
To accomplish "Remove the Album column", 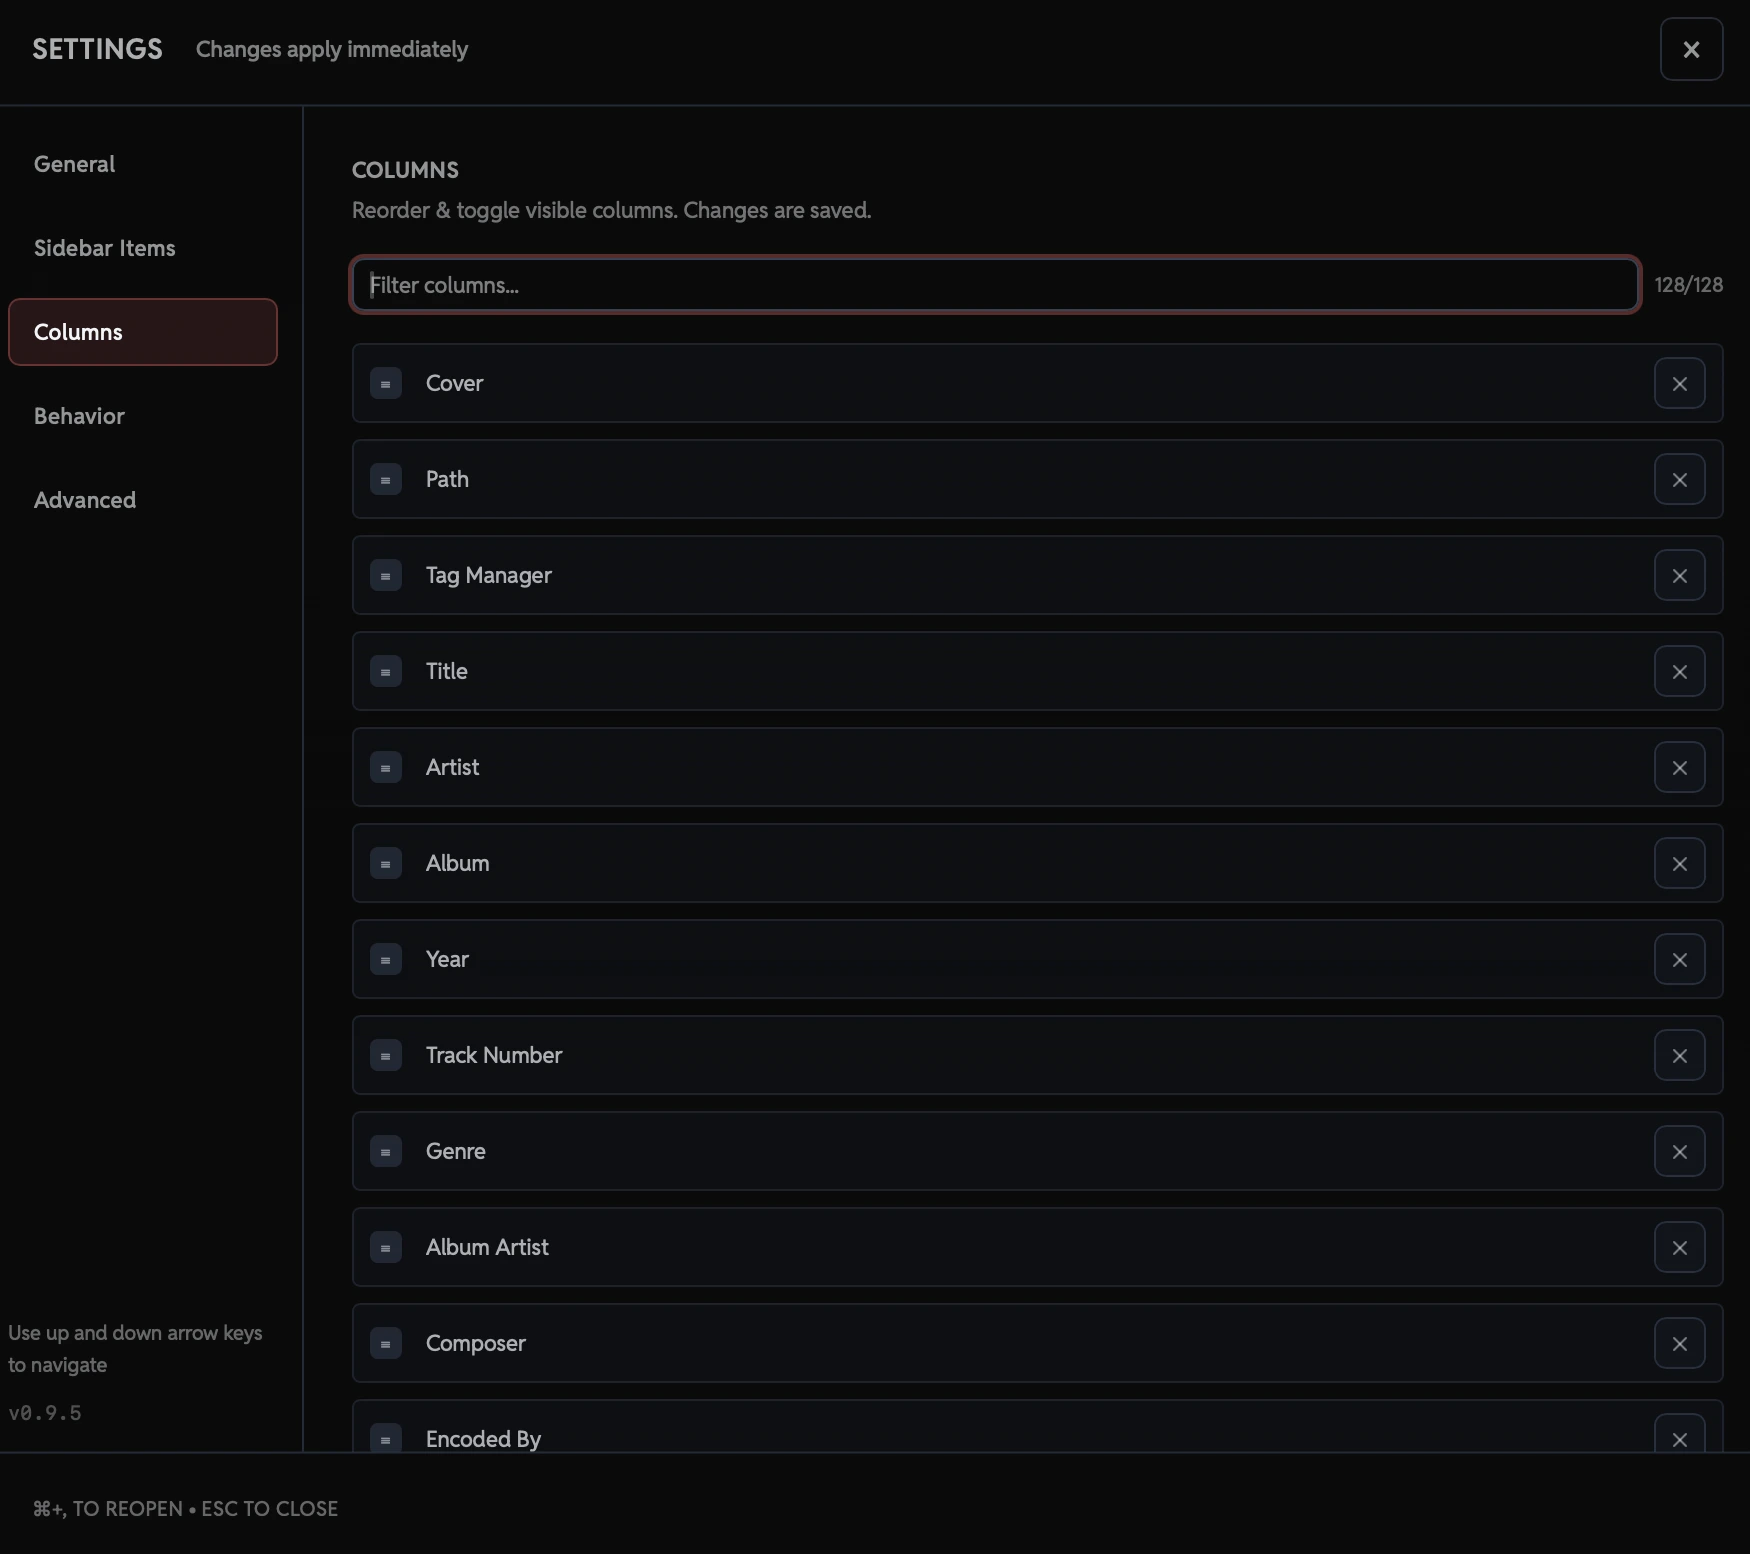I will (x=1680, y=863).
